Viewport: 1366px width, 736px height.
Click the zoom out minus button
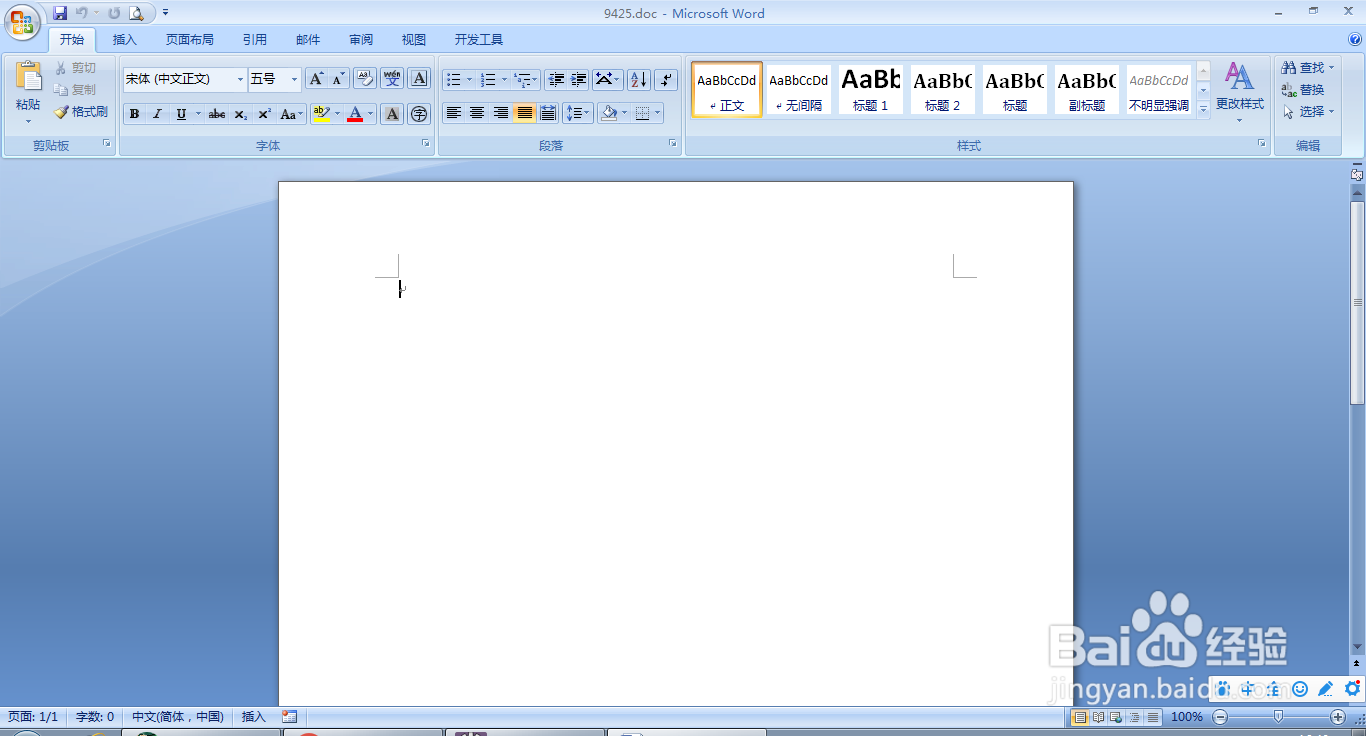pyautogui.click(x=1219, y=717)
